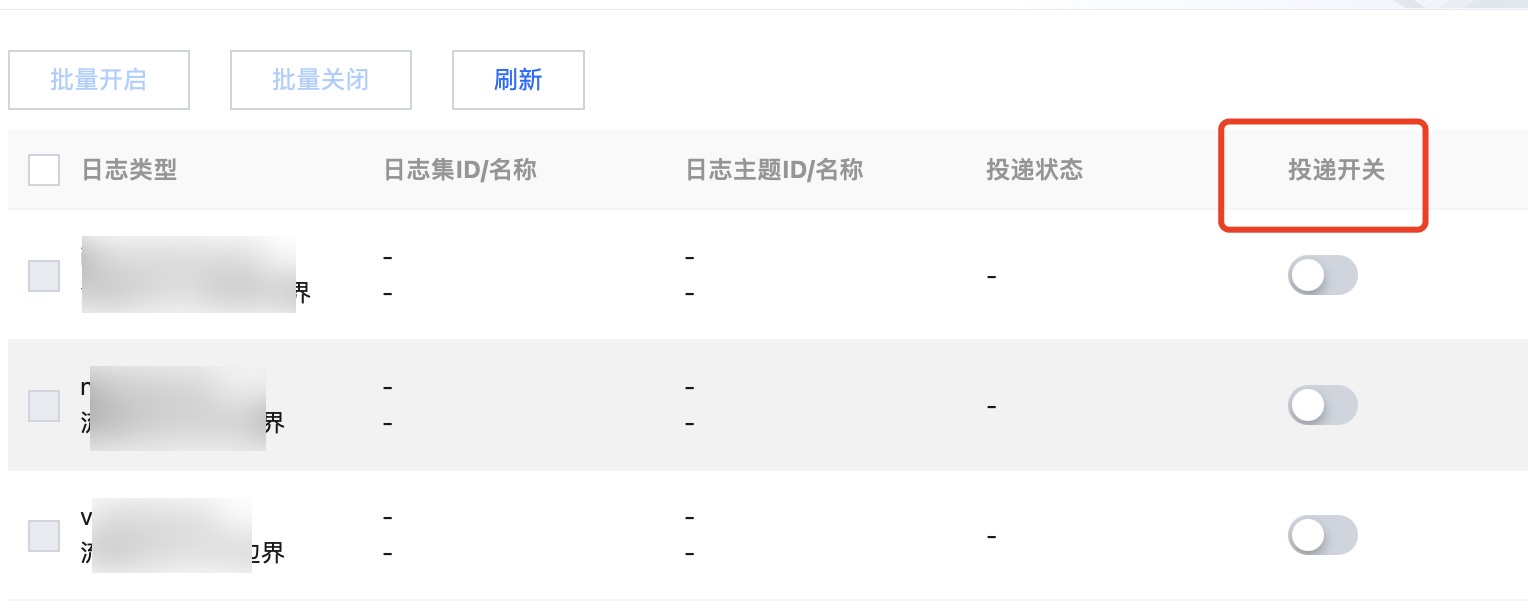Turn on the second row delivery switch
1528x613 pixels.
click(x=1322, y=405)
